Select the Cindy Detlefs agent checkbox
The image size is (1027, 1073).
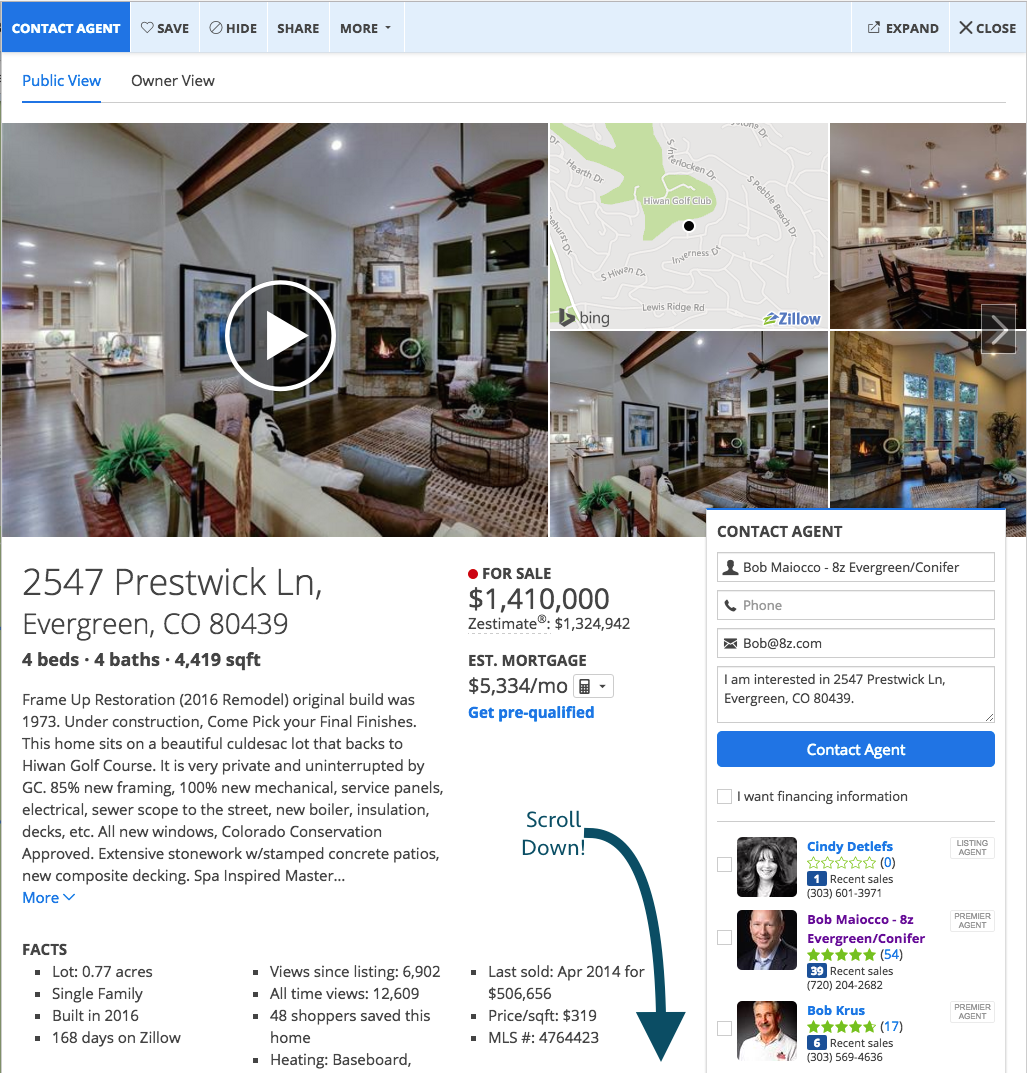pyautogui.click(x=724, y=864)
